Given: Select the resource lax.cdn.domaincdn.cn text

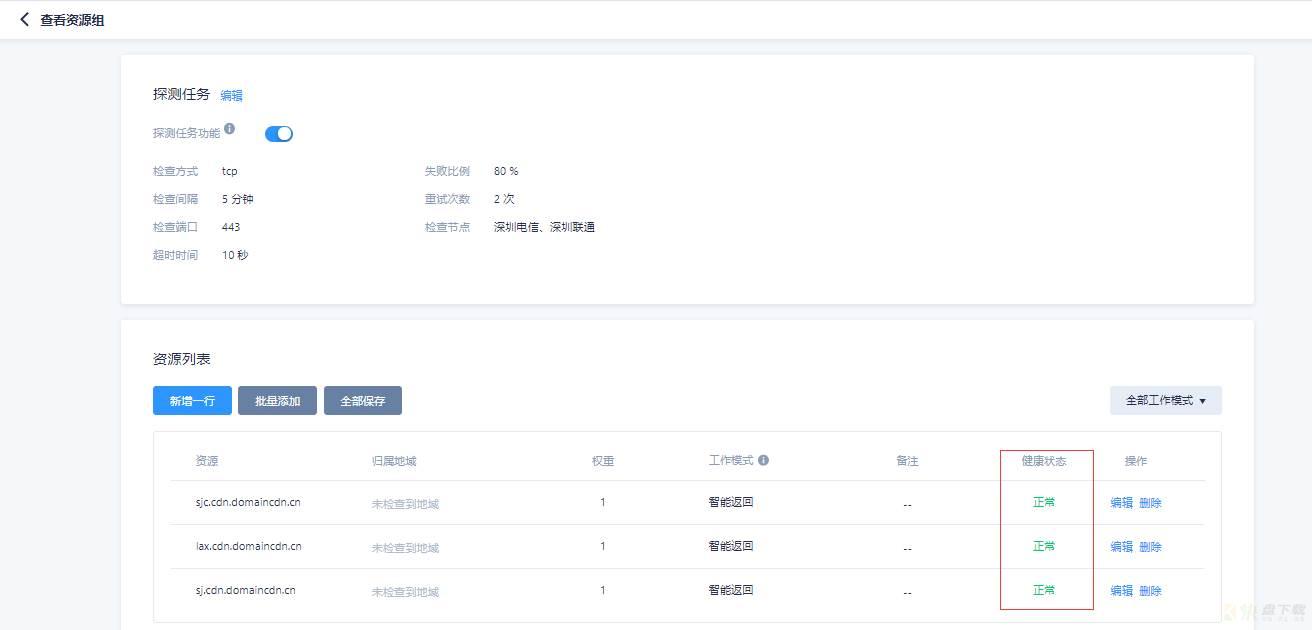Looking at the screenshot, I should click(x=248, y=546).
